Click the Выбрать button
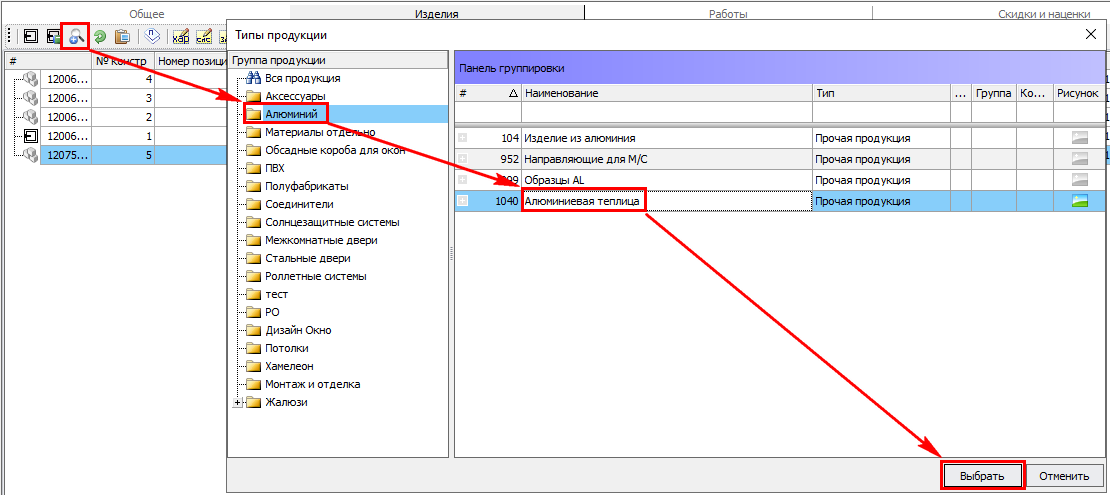This screenshot has width=1110, height=495. (982, 476)
